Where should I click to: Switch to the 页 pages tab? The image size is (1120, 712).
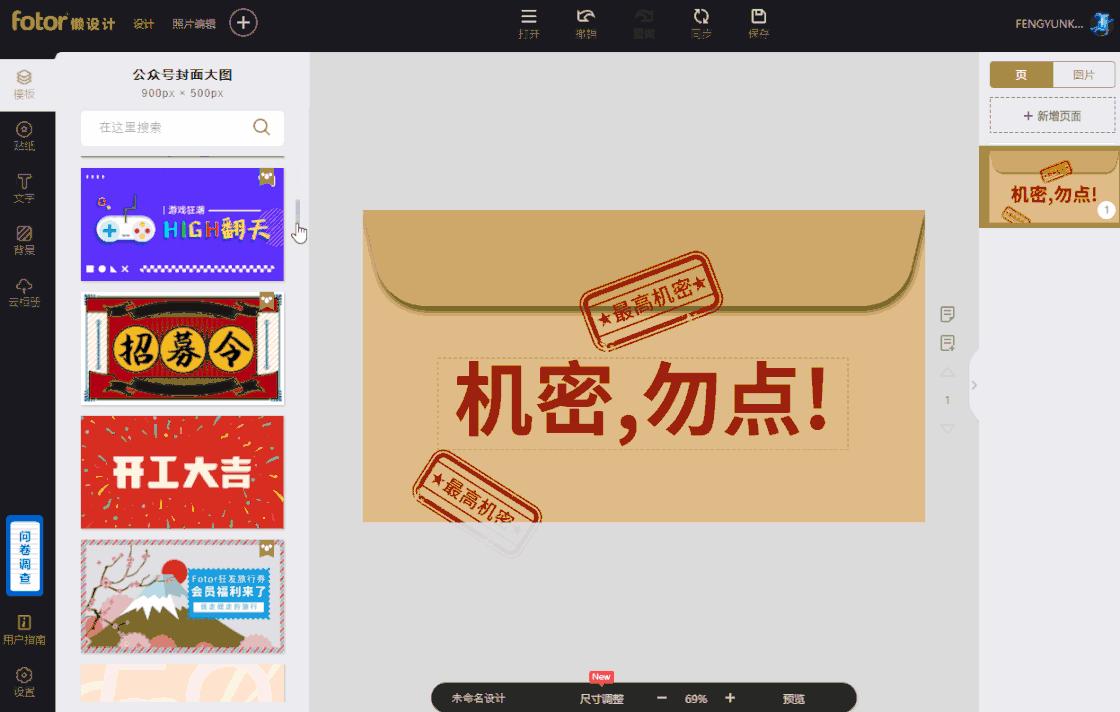(1021, 75)
